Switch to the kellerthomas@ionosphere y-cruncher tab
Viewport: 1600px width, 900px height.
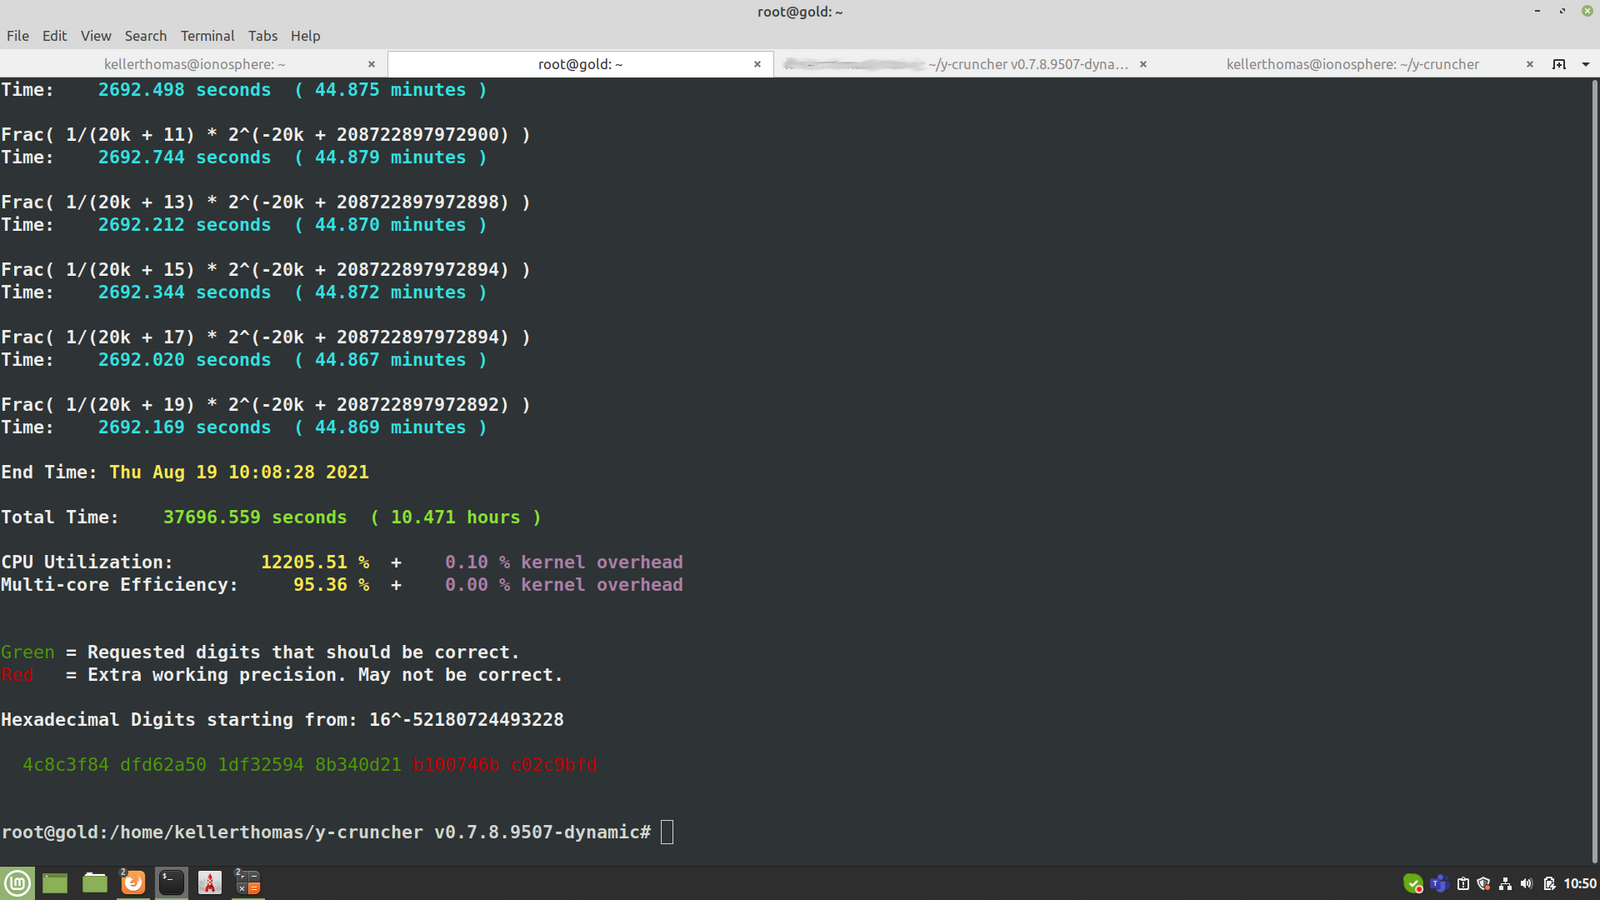click(1352, 63)
